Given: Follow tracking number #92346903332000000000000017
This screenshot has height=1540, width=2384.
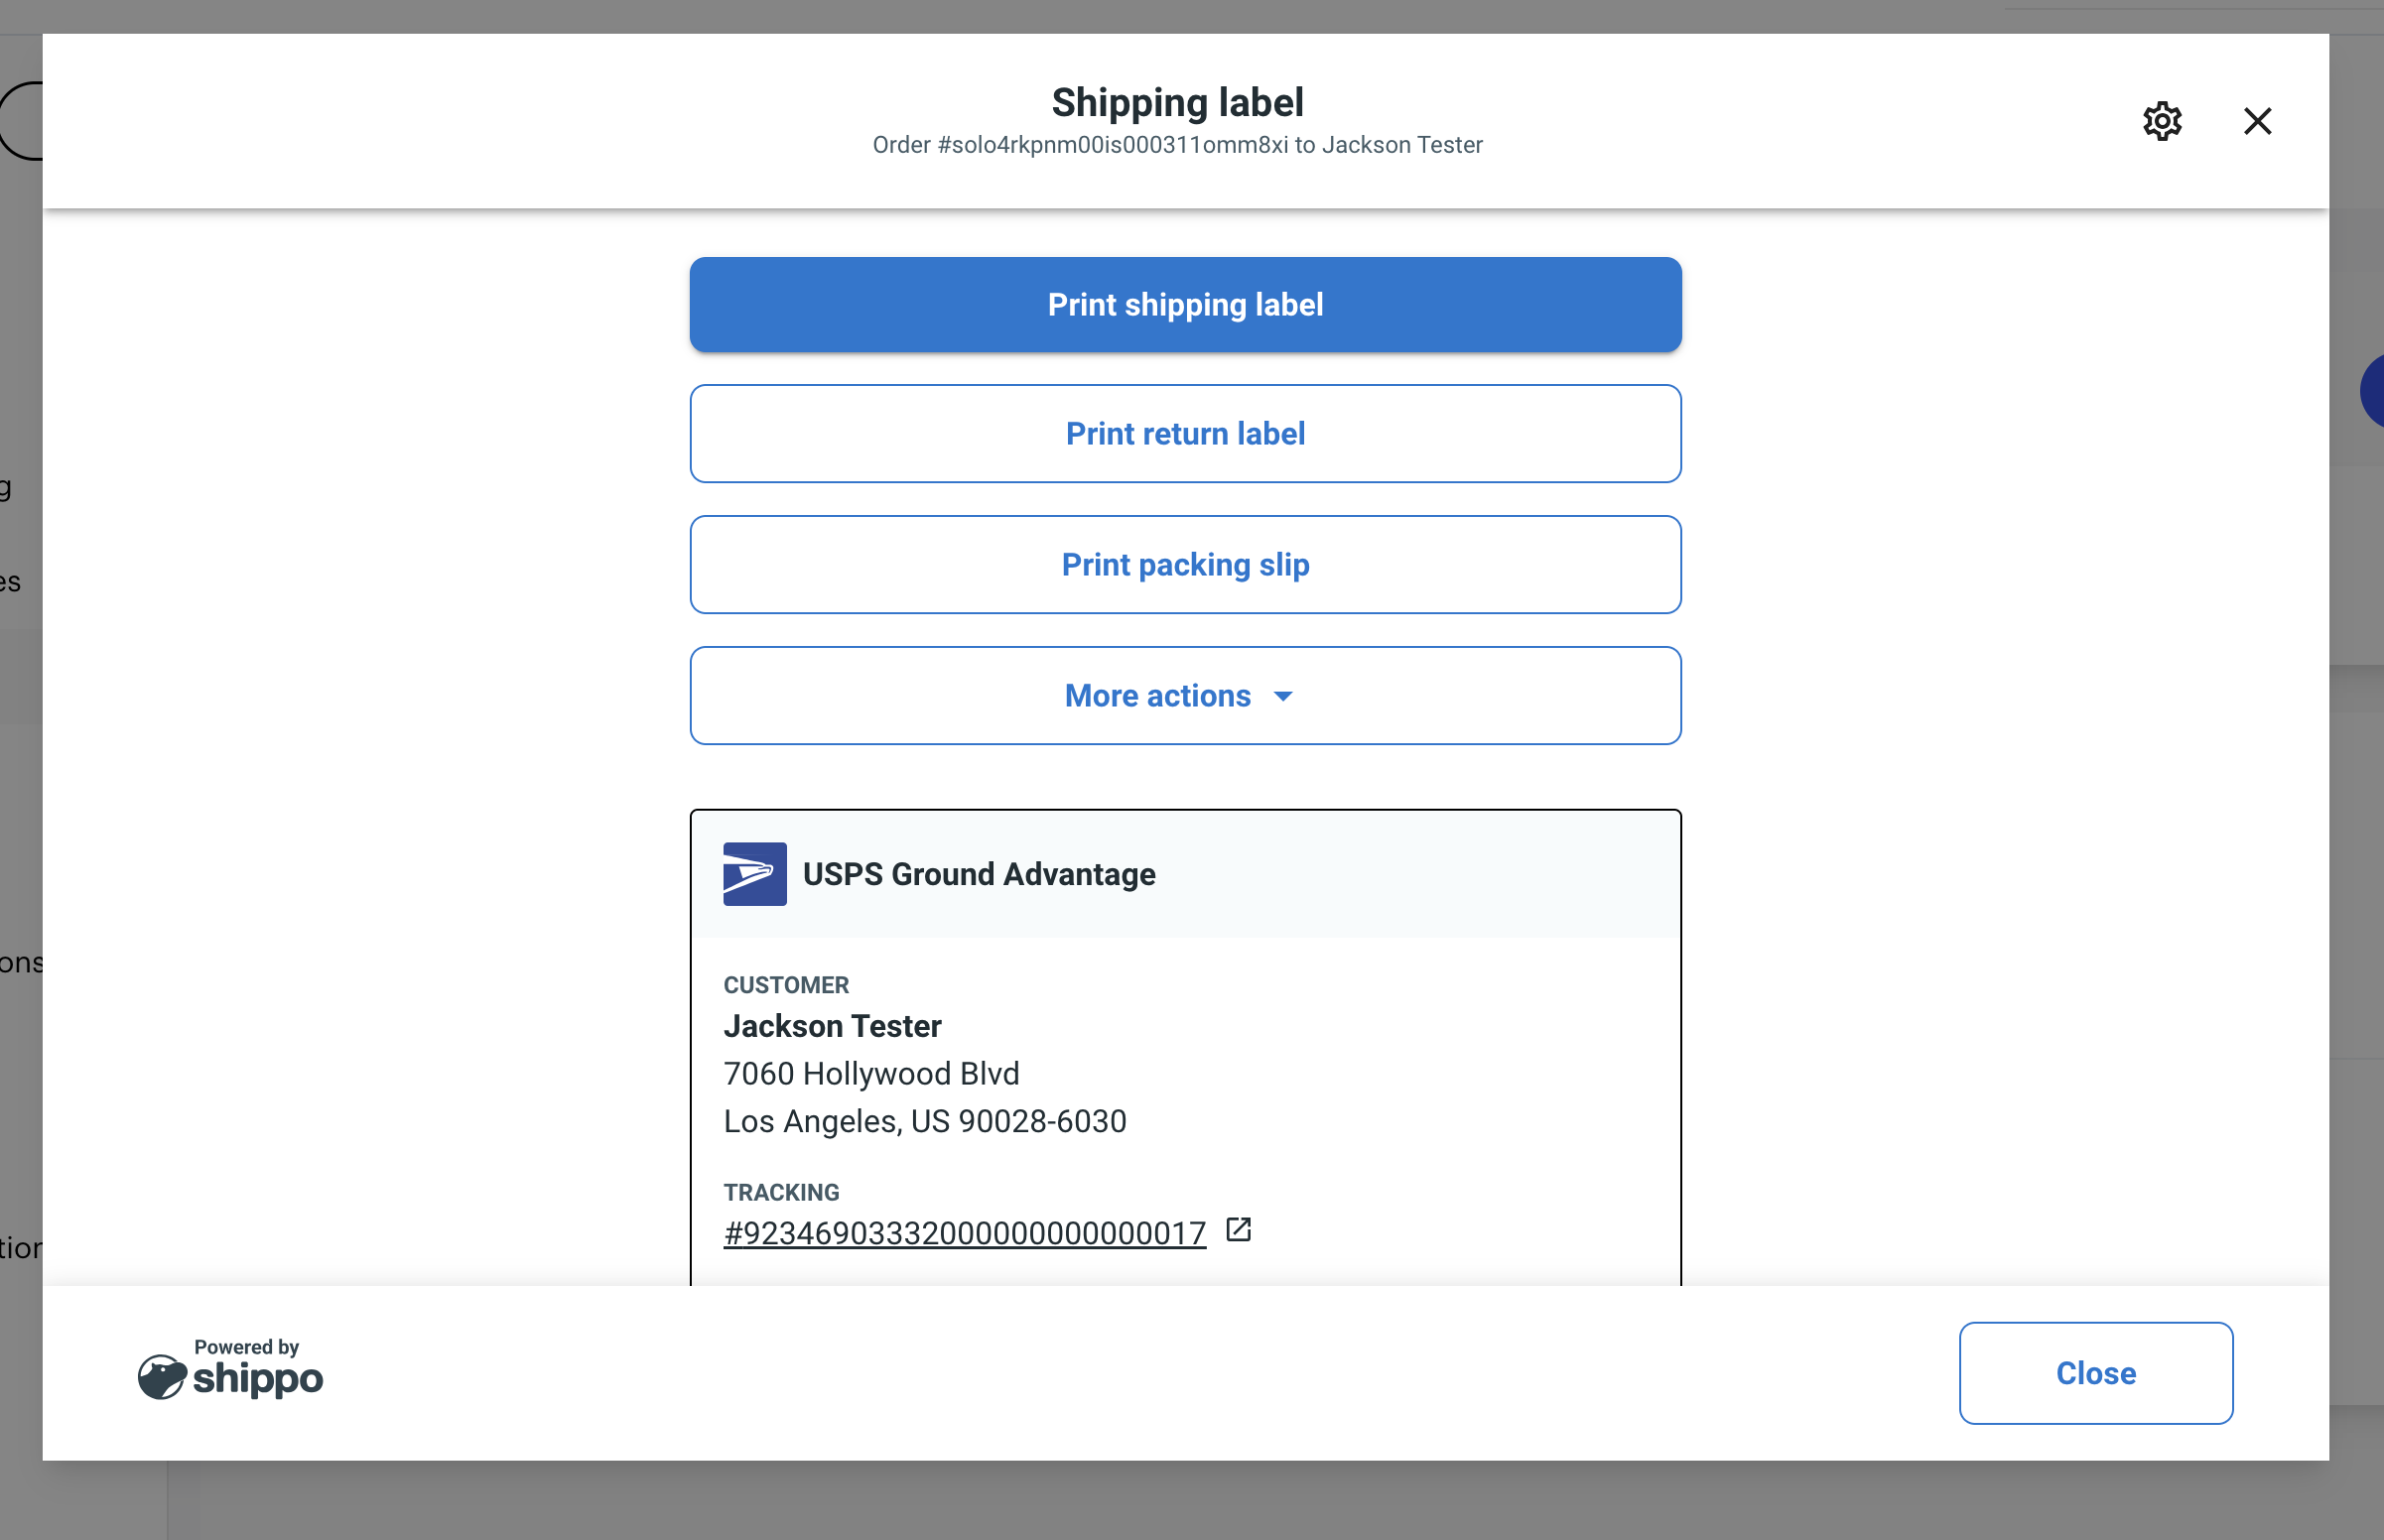Looking at the screenshot, I should pyautogui.click(x=963, y=1232).
